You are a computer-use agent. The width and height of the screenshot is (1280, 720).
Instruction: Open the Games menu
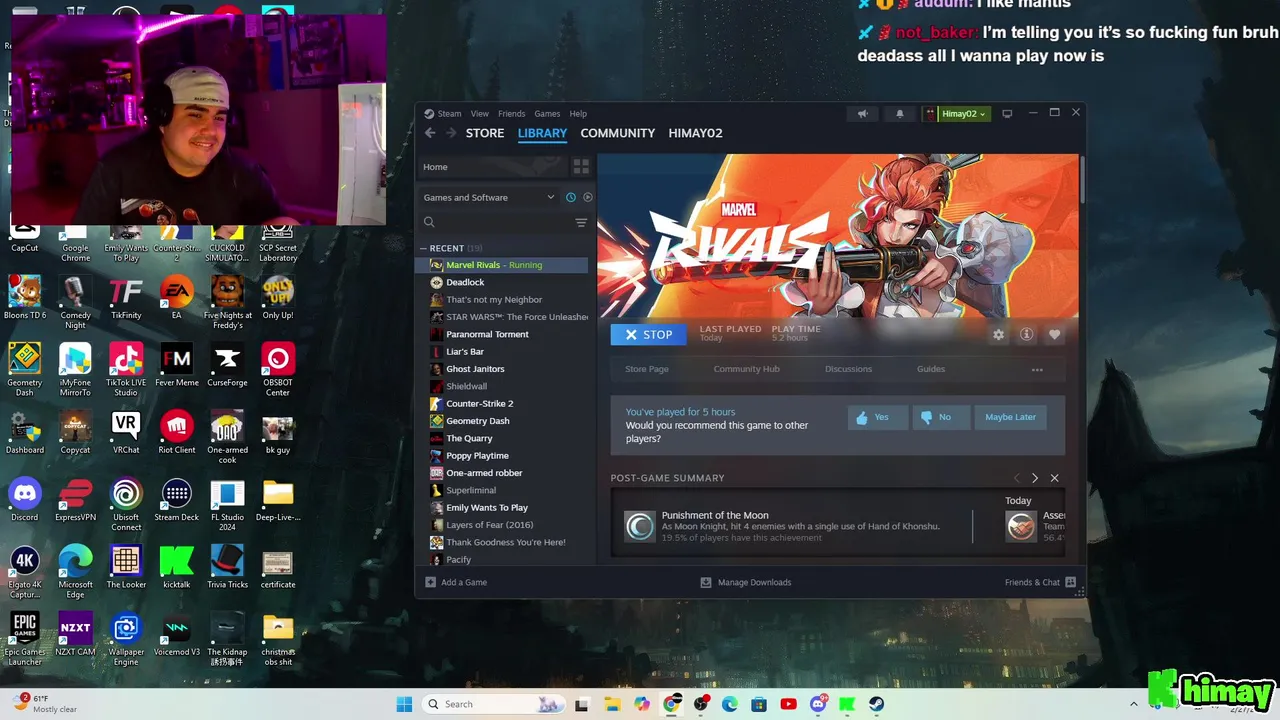[547, 114]
